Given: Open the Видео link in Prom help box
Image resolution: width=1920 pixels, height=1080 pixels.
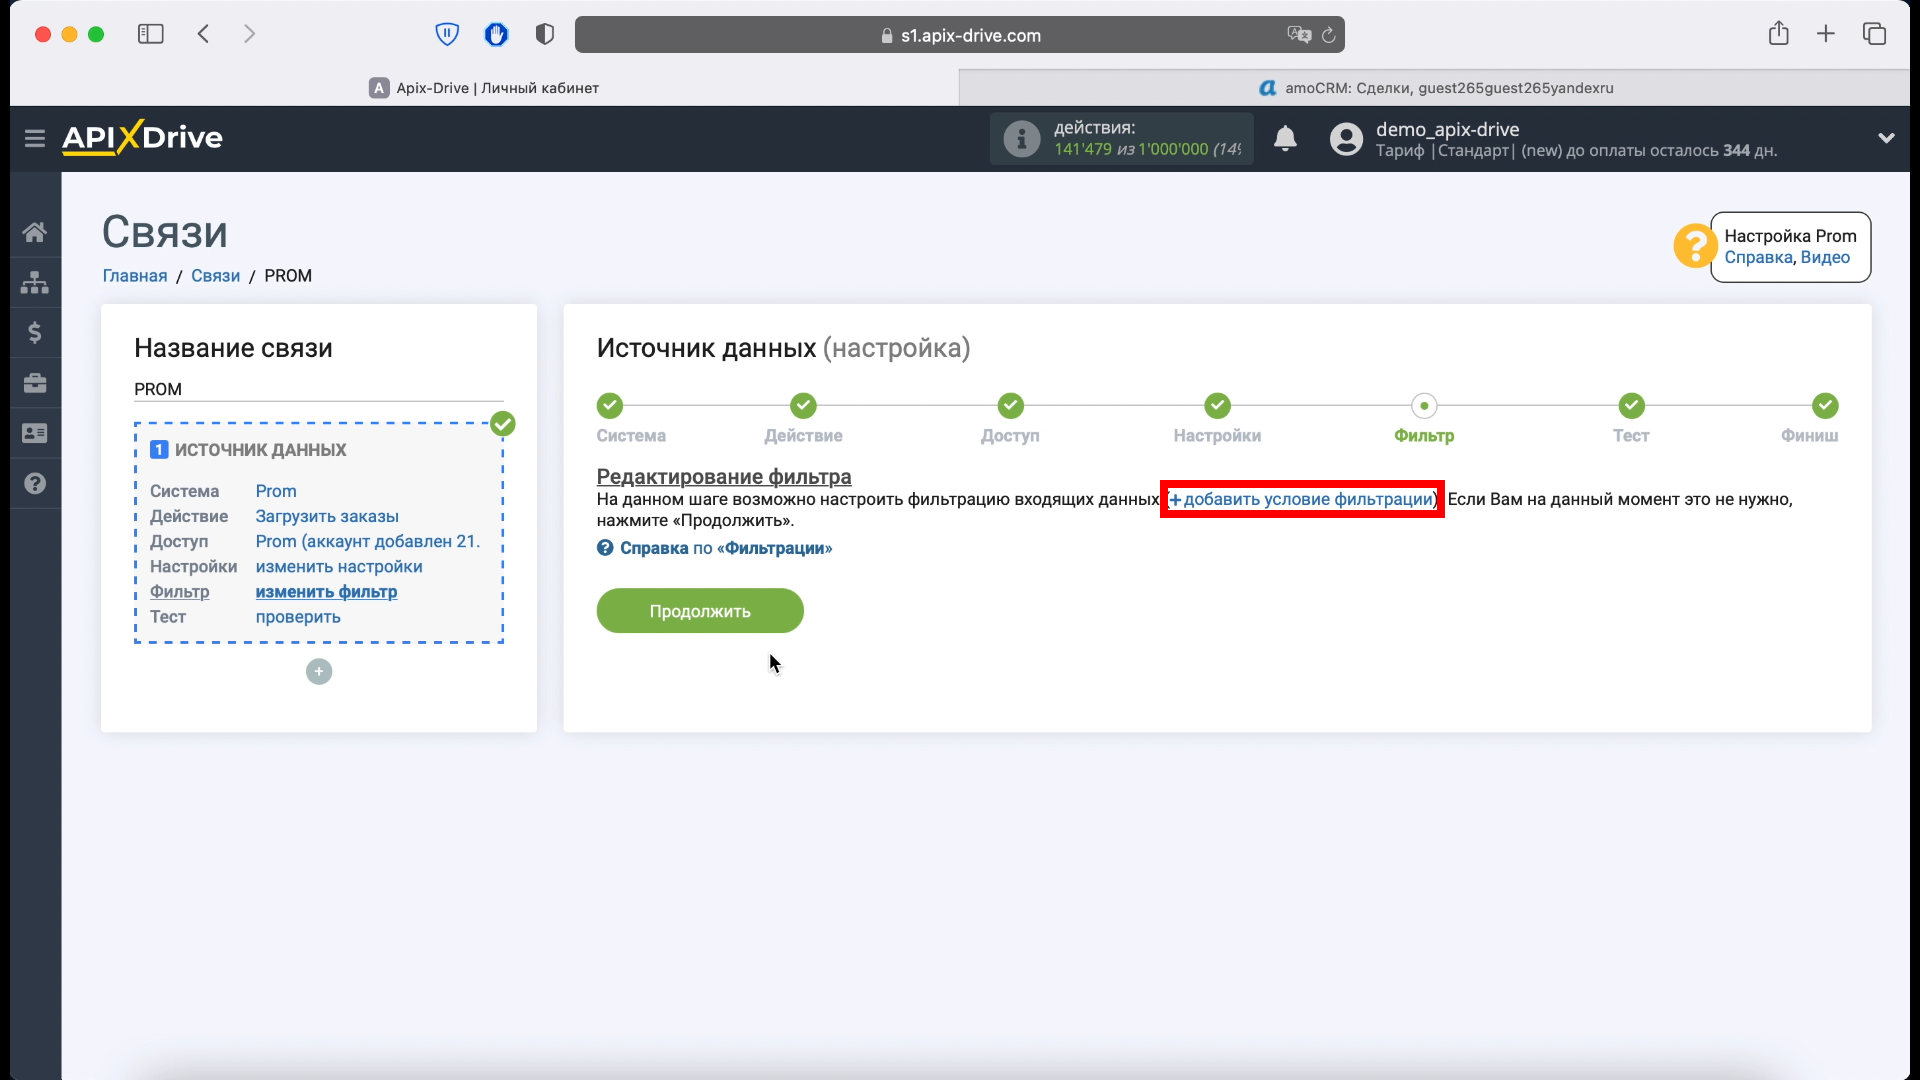Looking at the screenshot, I should pyautogui.click(x=1825, y=257).
